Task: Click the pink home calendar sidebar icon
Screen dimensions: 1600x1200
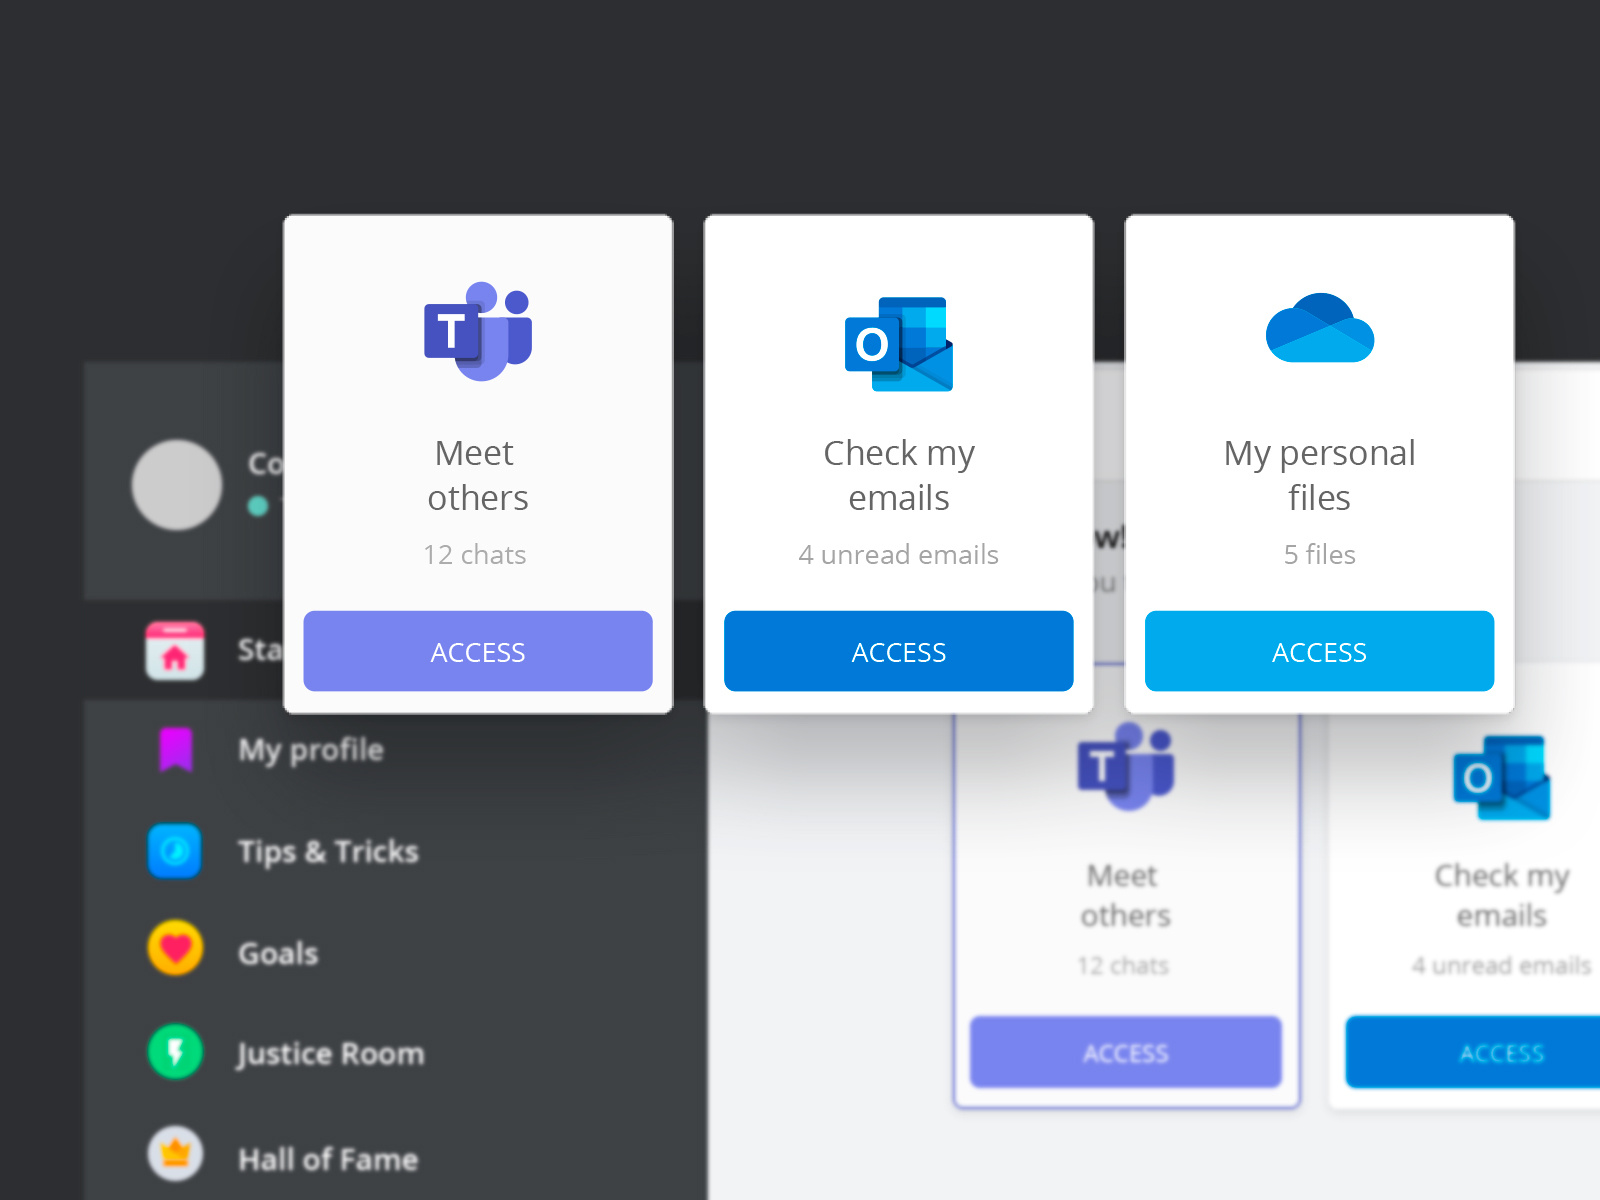Action: click(x=175, y=650)
